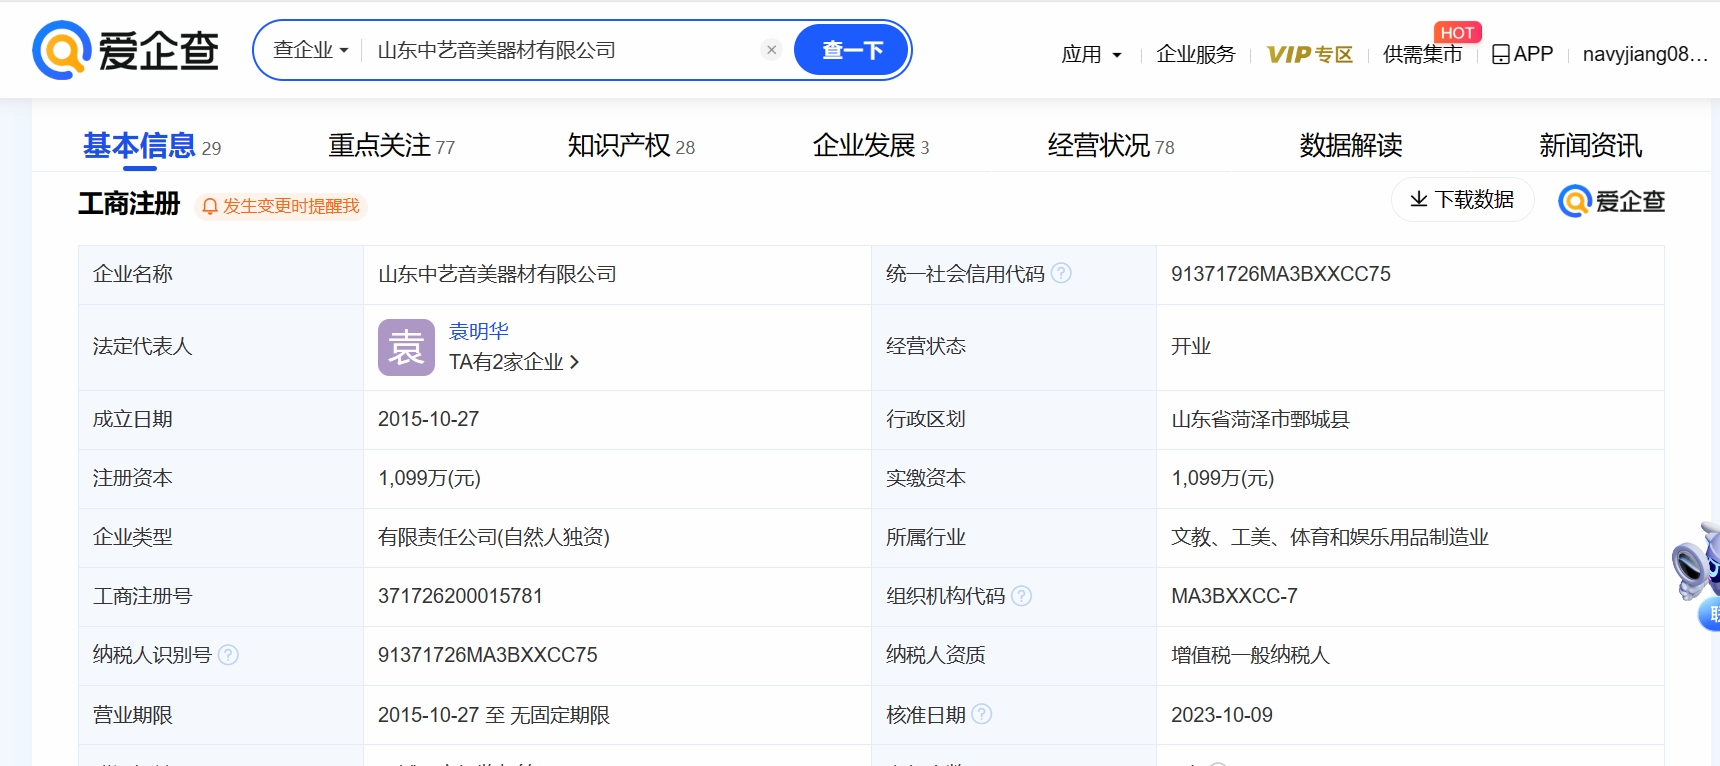
Task: Switch to the 经营状况 tab
Action: [x=1111, y=146]
